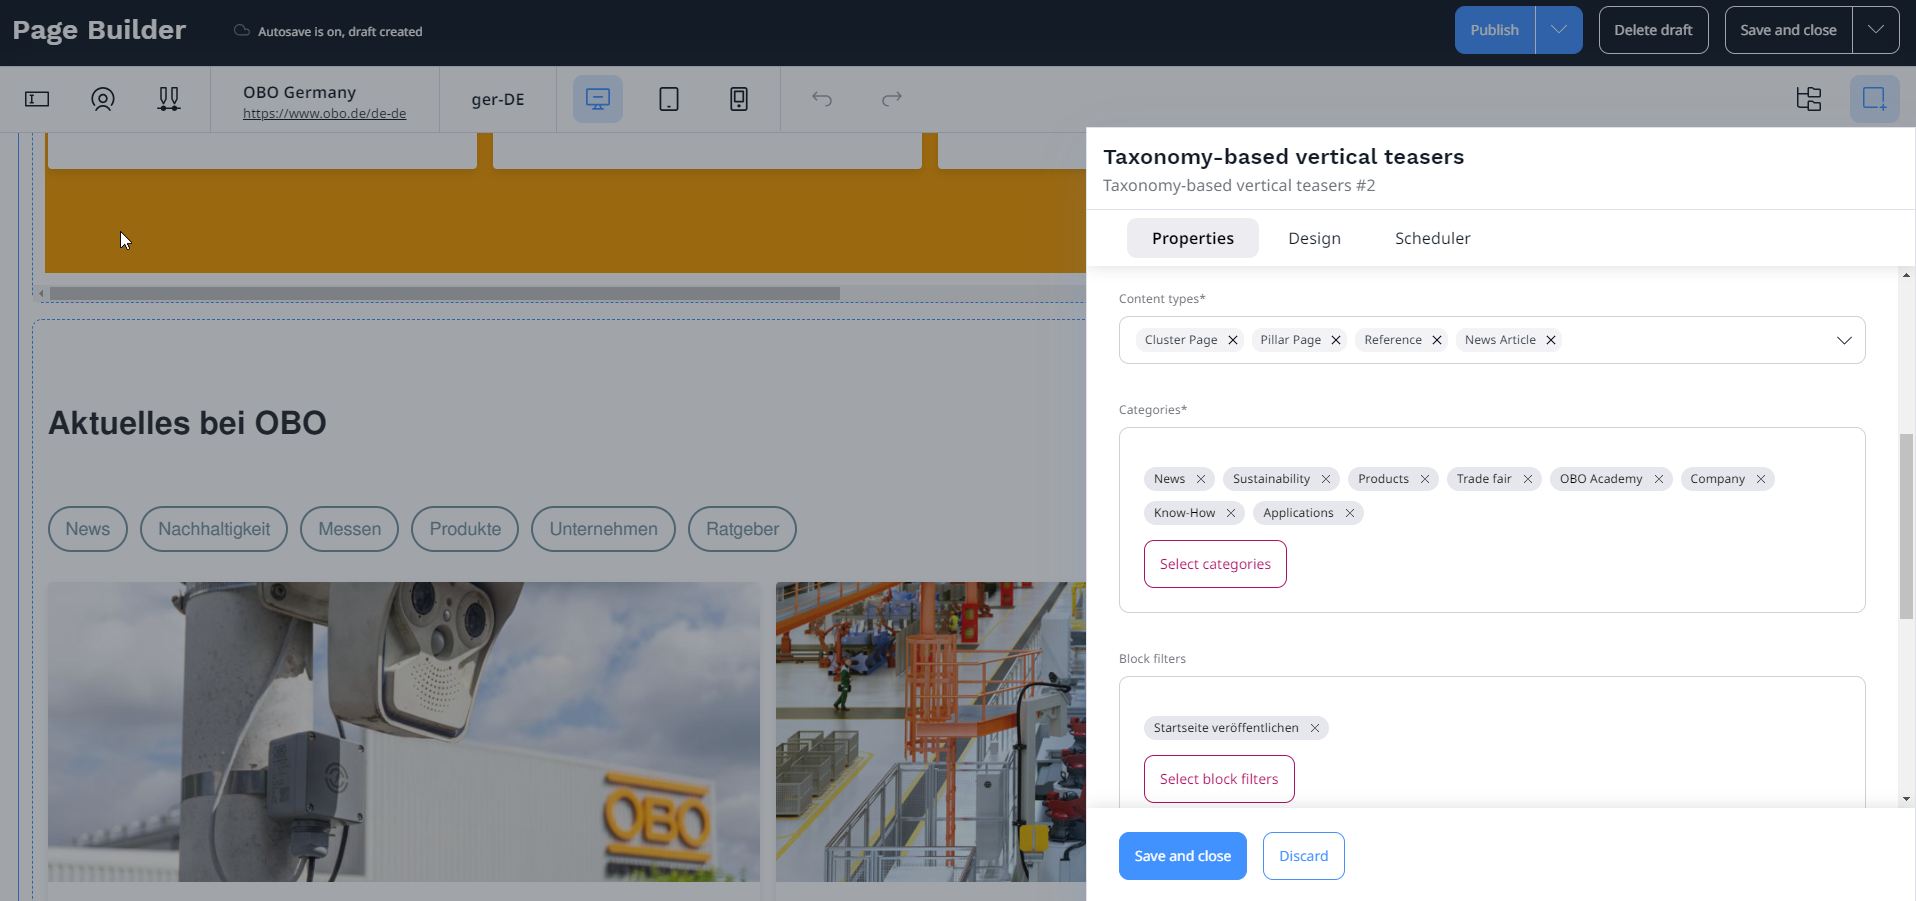1916x901 pixels.
Task: Open the page tree structure icon
Action: point(1808,99)
